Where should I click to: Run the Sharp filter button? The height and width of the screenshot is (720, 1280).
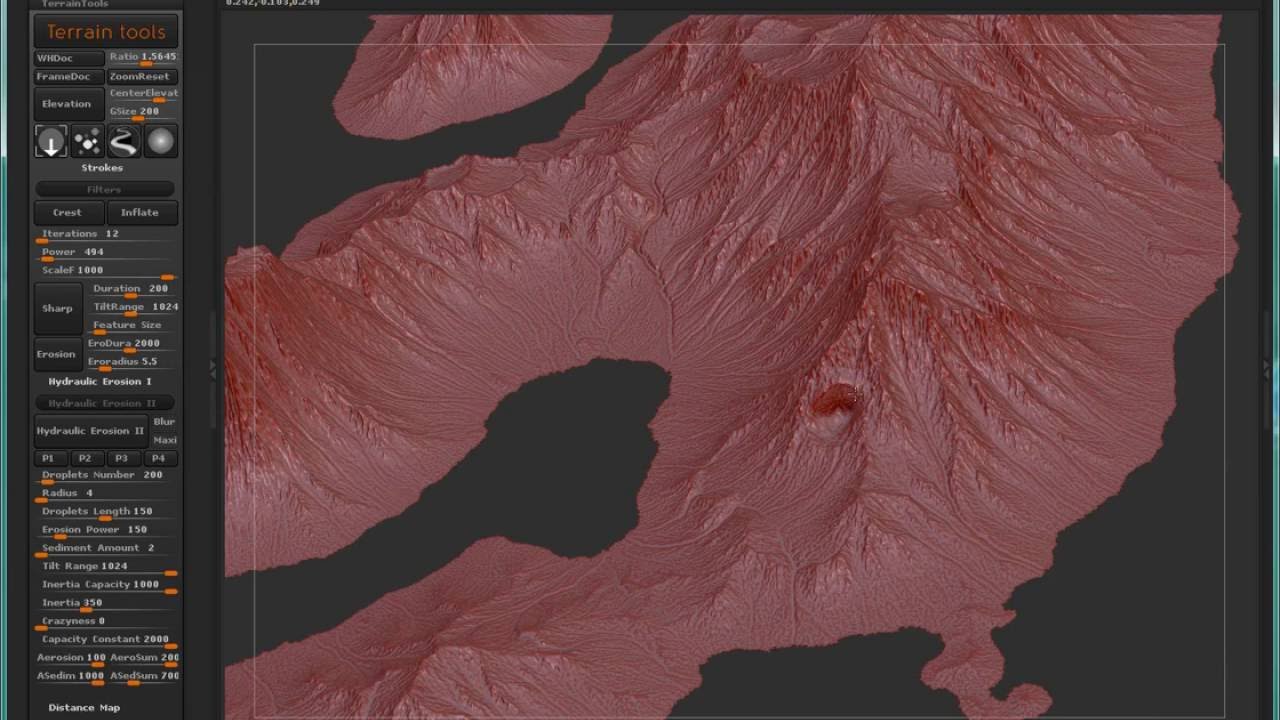(57, 308)
